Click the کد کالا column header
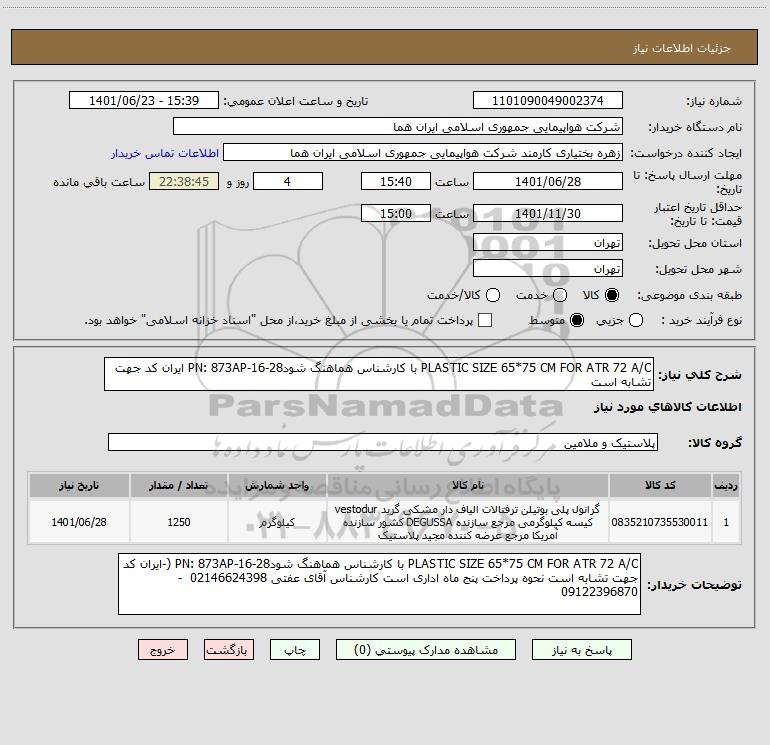This screenshot has height=745, width=770. coord(660,485)
